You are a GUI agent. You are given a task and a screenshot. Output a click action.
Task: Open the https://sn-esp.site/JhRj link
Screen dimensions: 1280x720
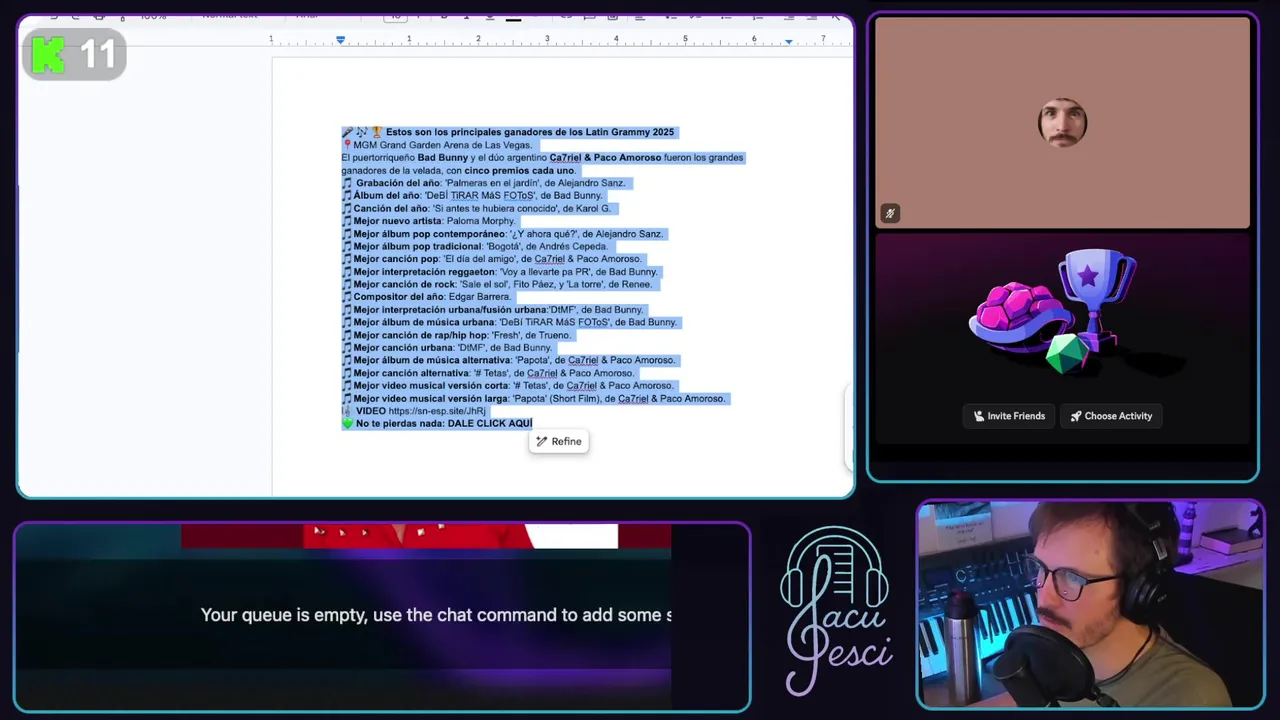pyautogui.click(x=437, y=411)
